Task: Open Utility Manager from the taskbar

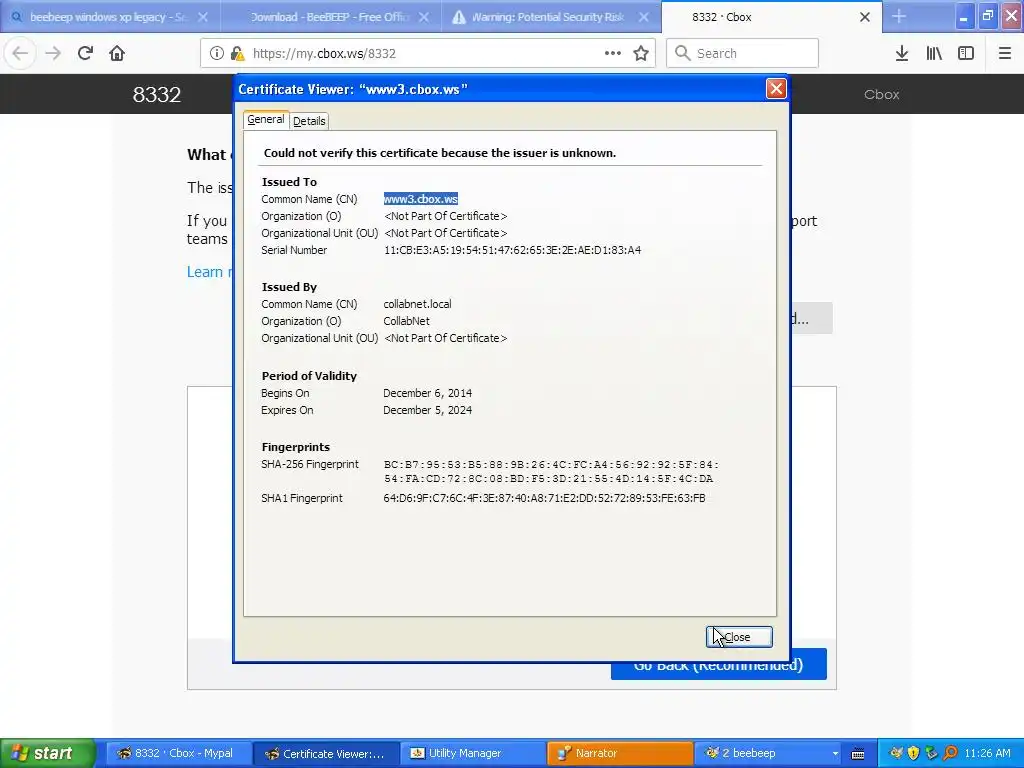Action: 472,754
